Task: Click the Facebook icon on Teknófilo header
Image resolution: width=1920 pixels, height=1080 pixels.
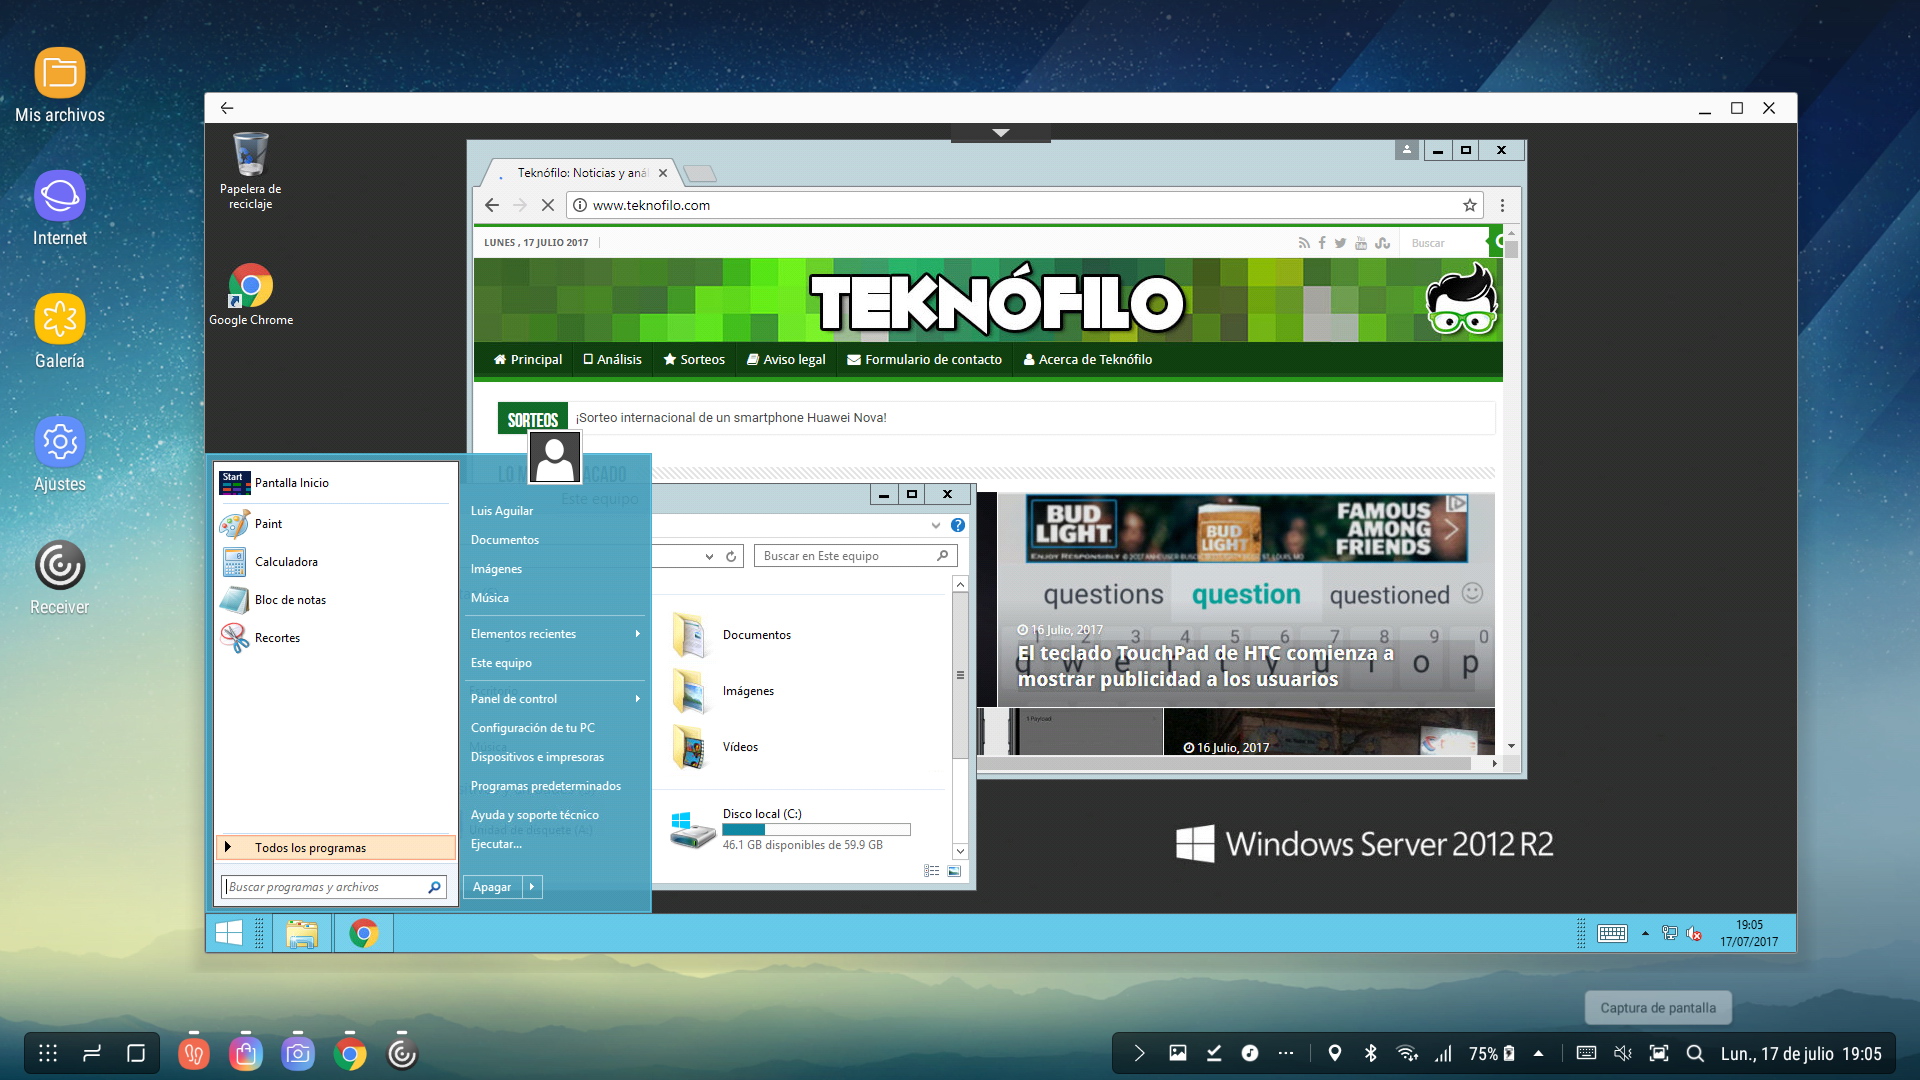Action: point(1322,243)
